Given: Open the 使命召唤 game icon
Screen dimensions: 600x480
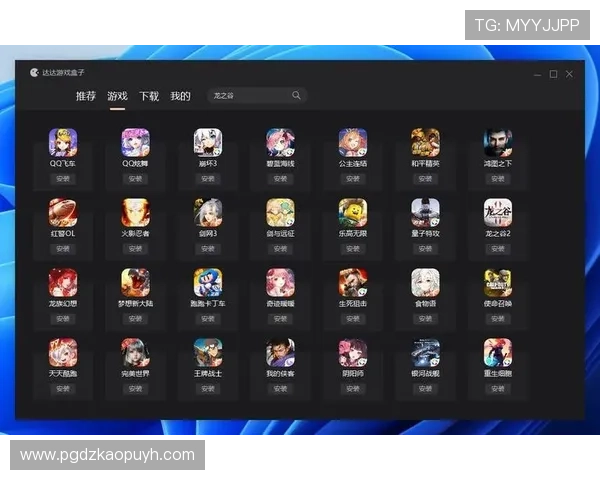Looking at the screenshot, I should point(498,282).
